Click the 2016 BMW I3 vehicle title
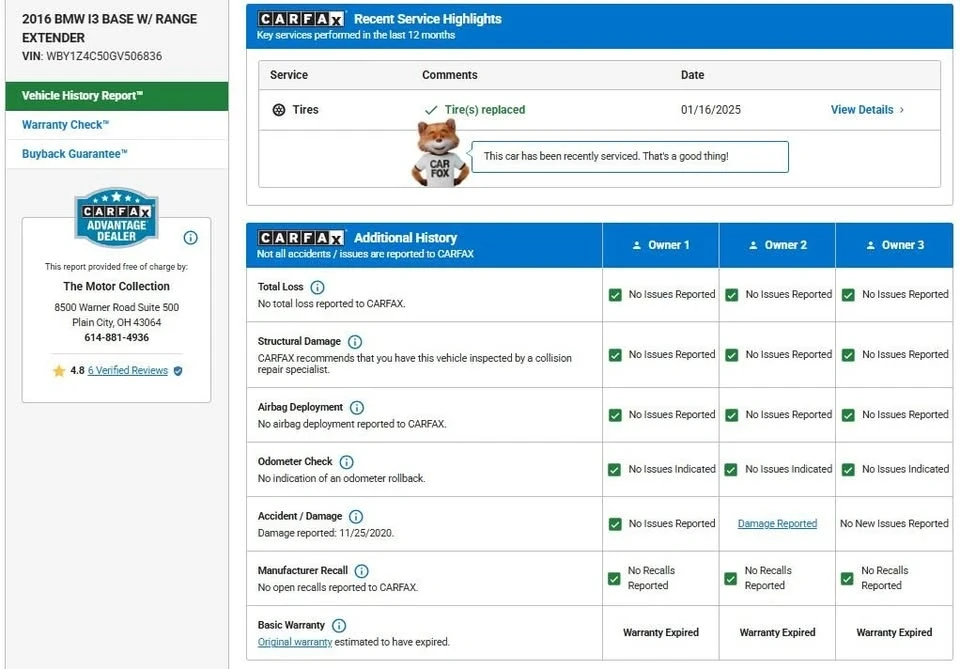The width and height of the screenshot is (960, 669). [110, 28]
